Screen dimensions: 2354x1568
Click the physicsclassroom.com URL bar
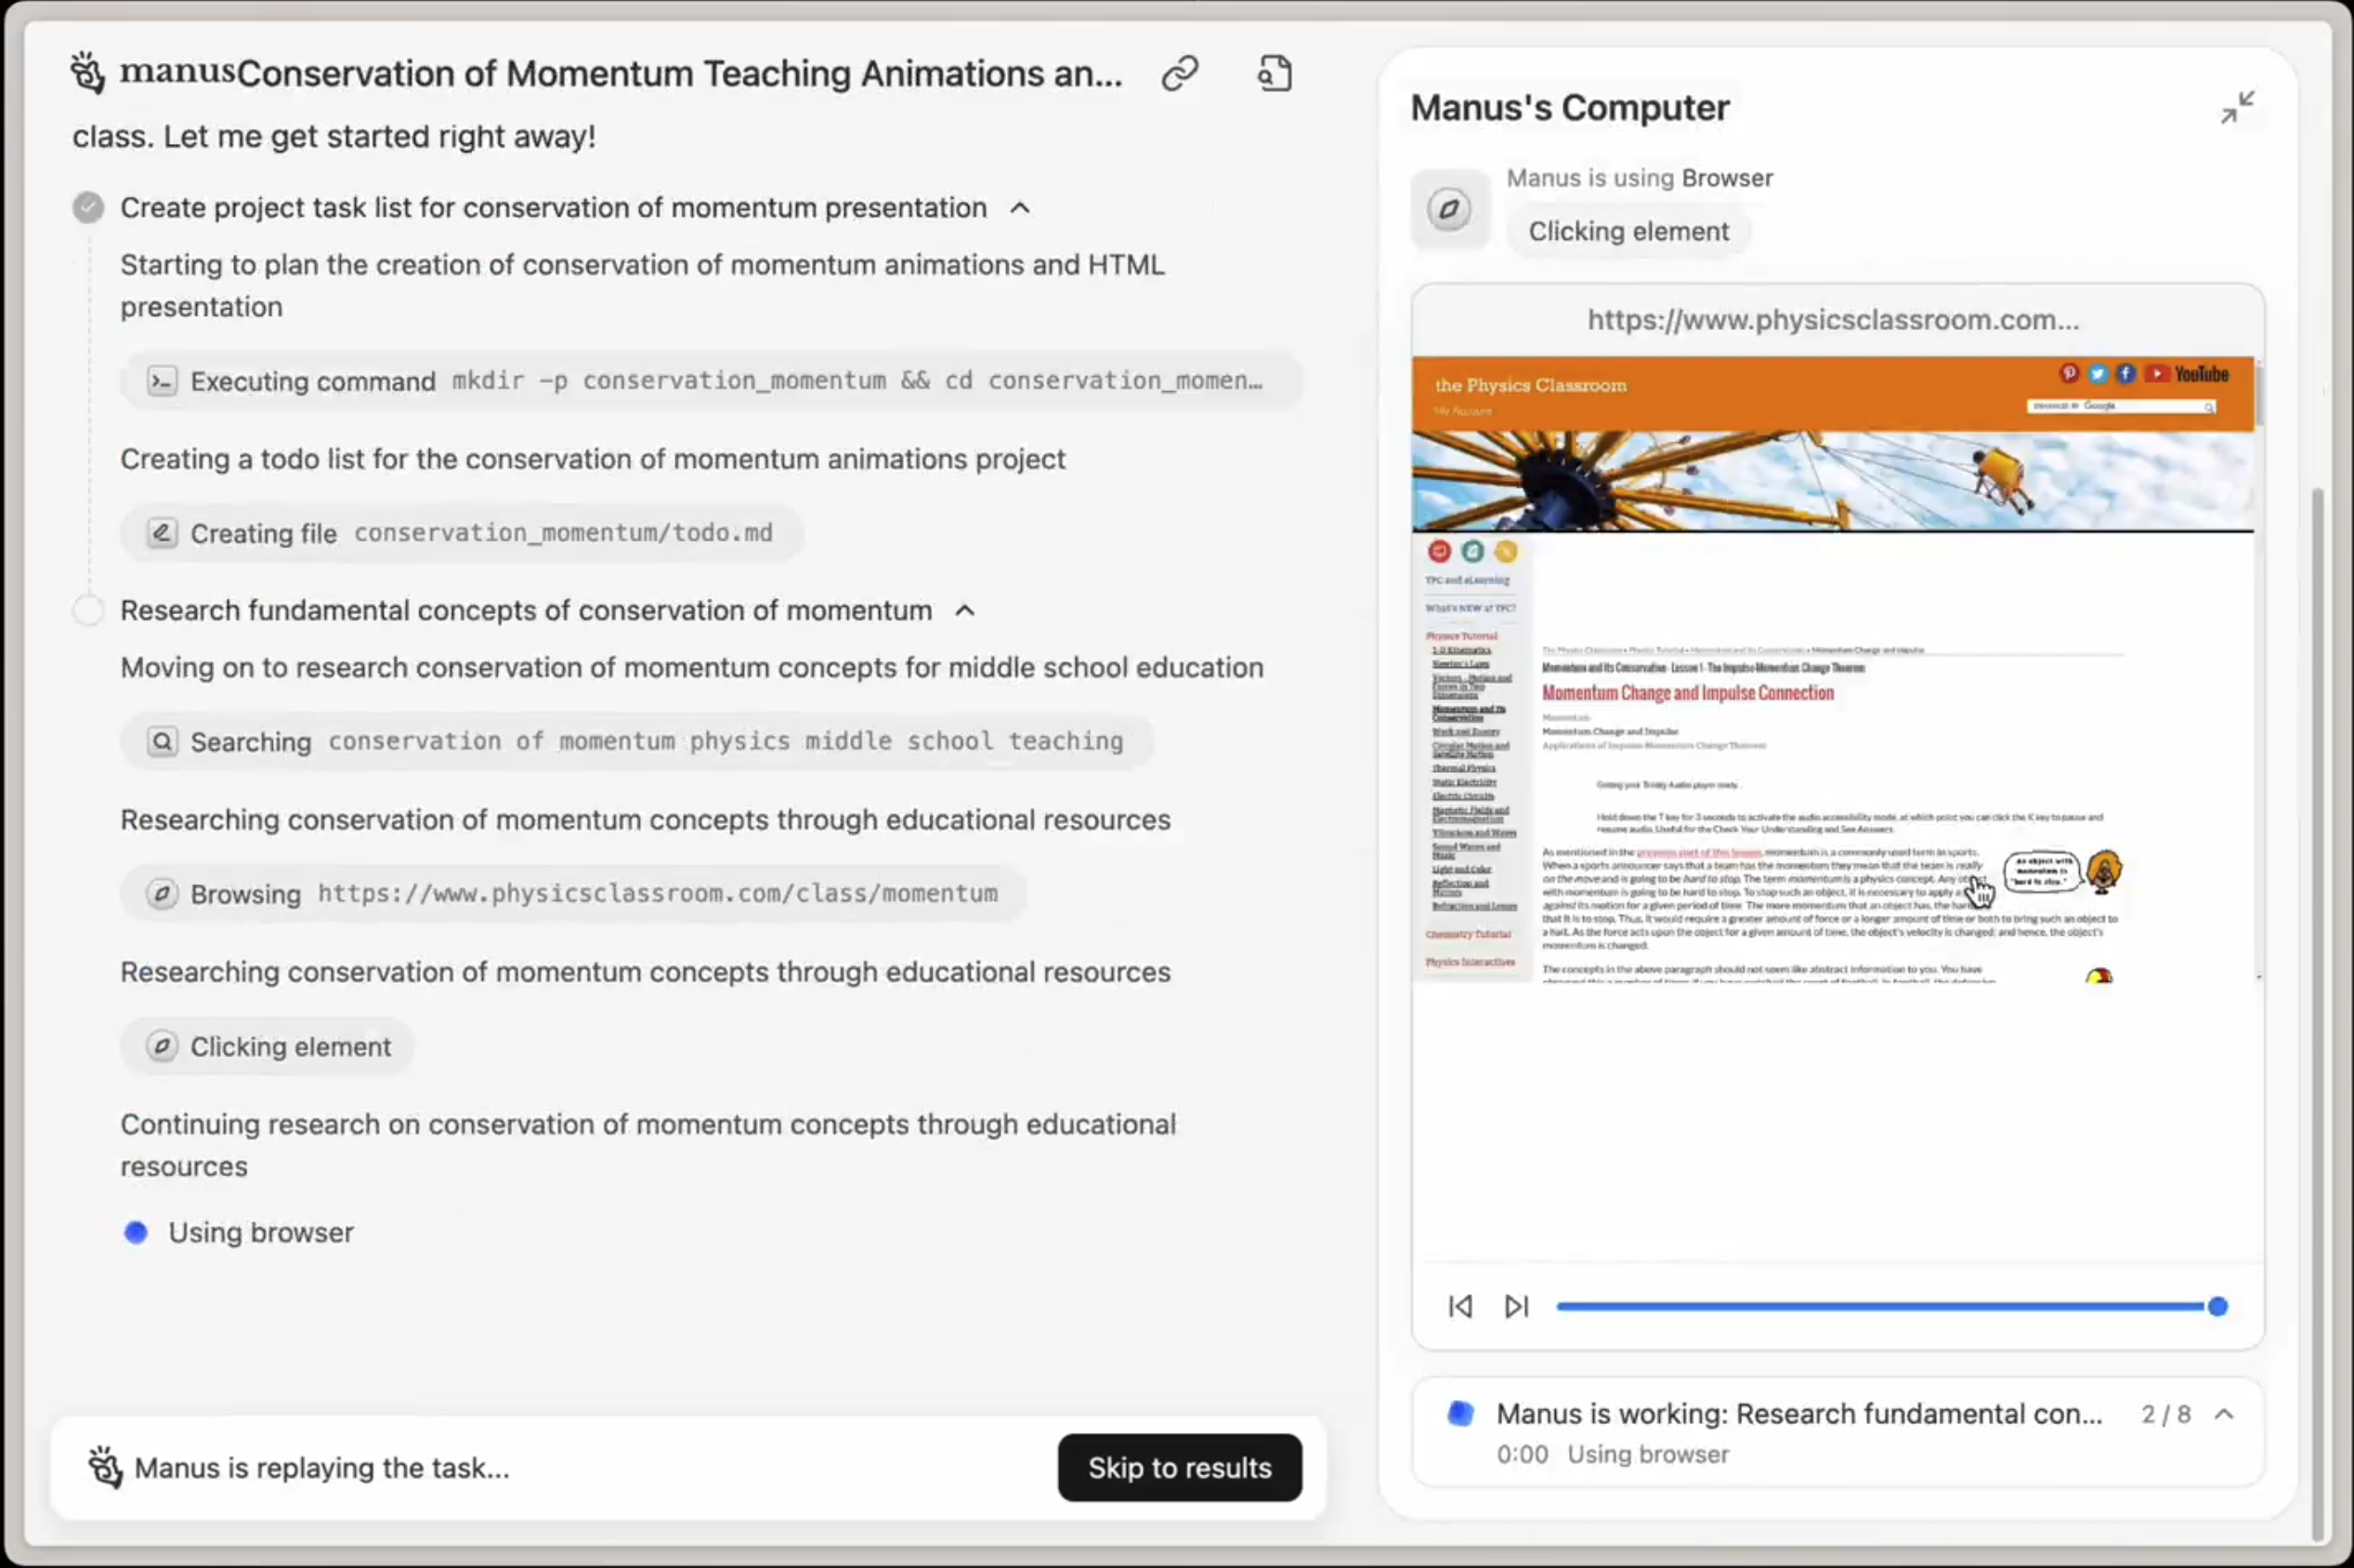point(1834,320)
